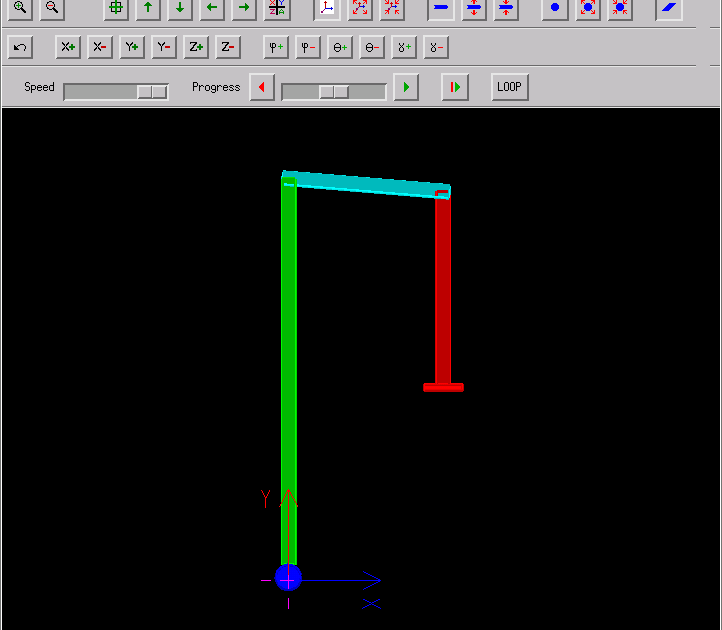Click the red vertical column in the viewport
The image size is (722, 630).
pyautogui.click(x=443, y=290)
